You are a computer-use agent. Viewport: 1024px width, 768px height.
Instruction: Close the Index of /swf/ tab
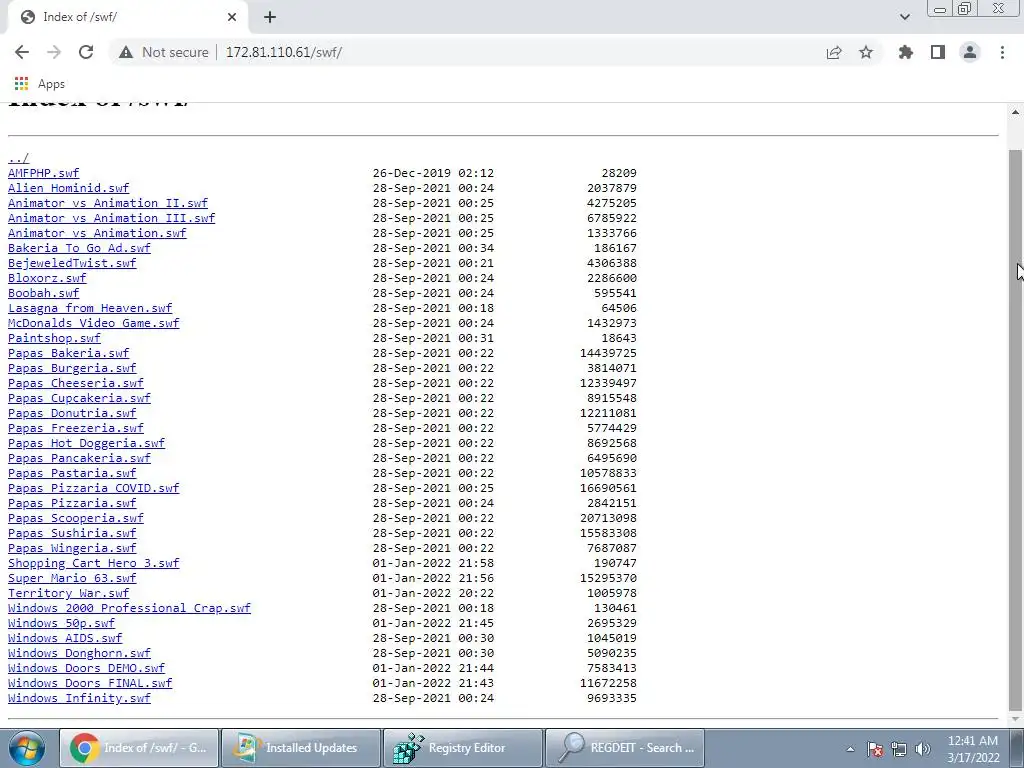click(x=232, y=18)
